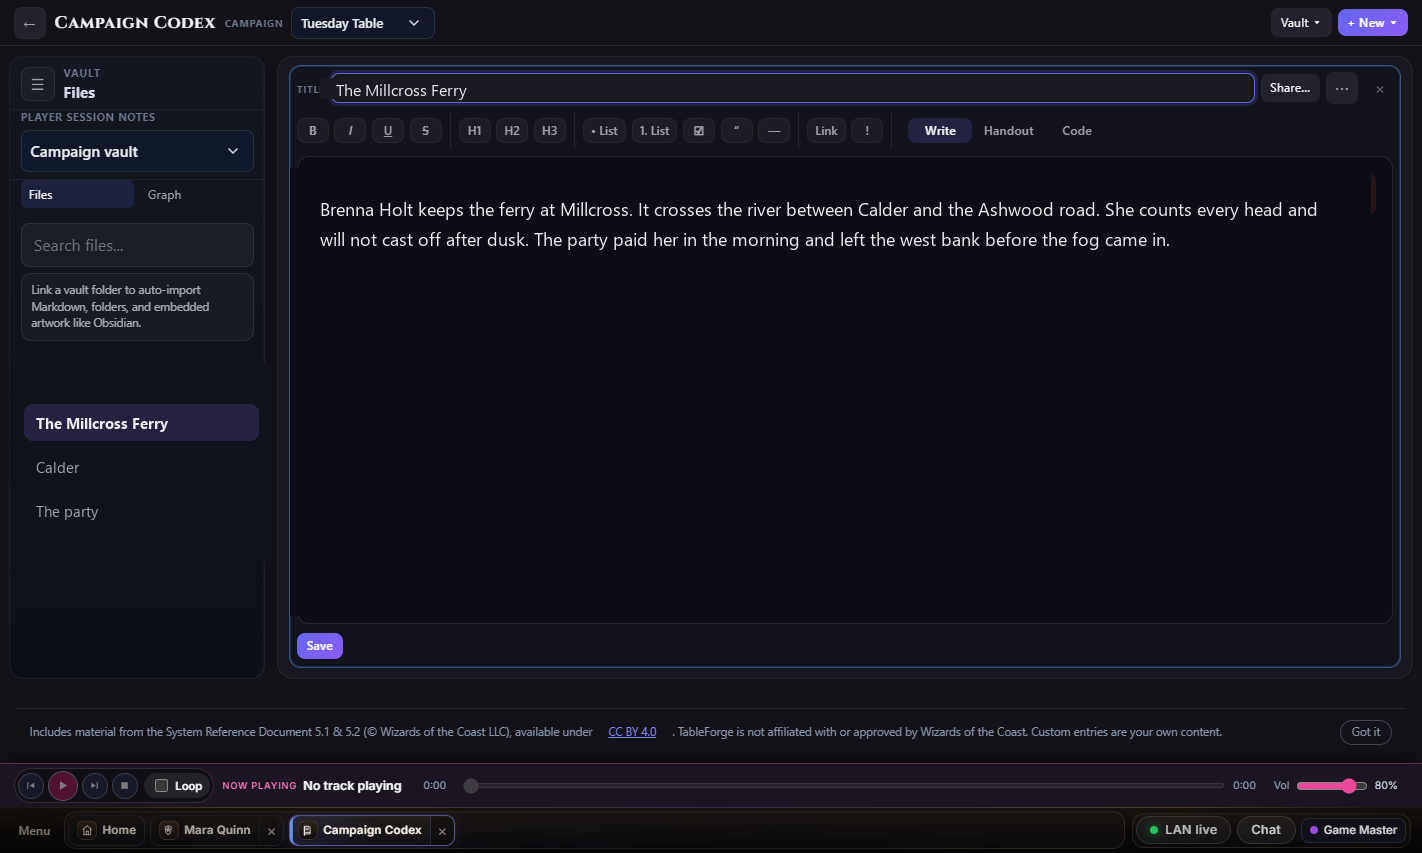1422x853 pixels.
Task: Skip to next track
Action: click(94, 786)
